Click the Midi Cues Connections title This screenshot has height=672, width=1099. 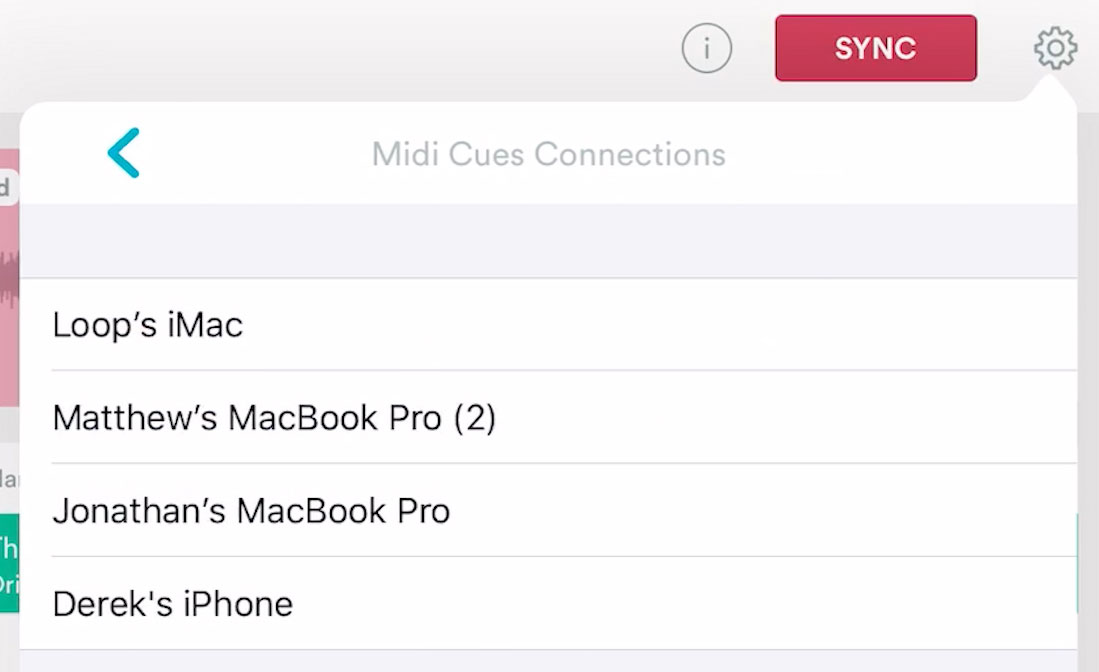tap(549, 154)
